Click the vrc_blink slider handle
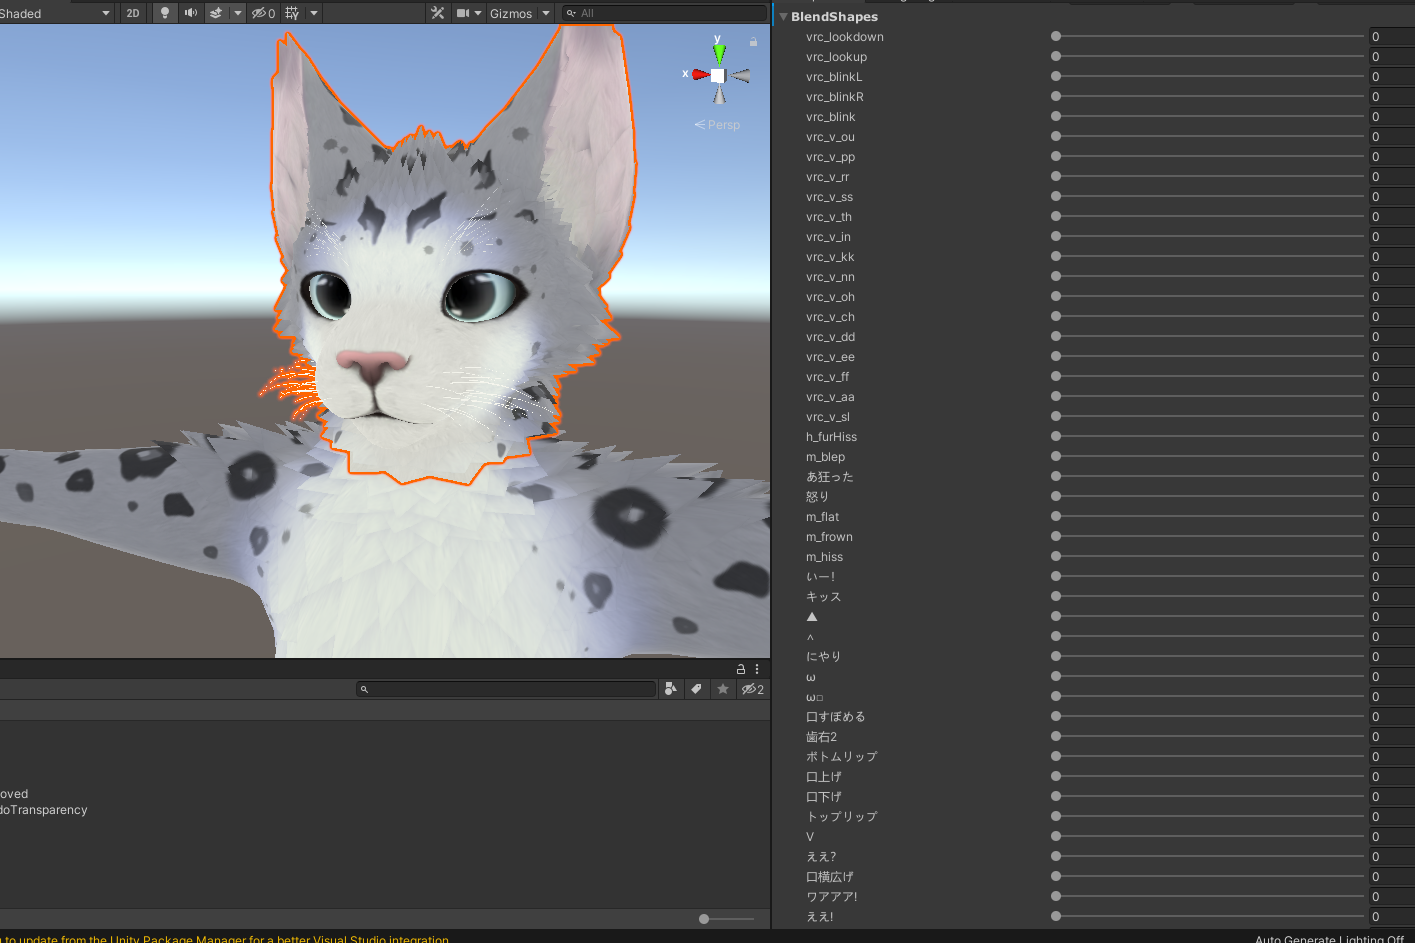1415x943 pixels. [x=1056, y=117]
